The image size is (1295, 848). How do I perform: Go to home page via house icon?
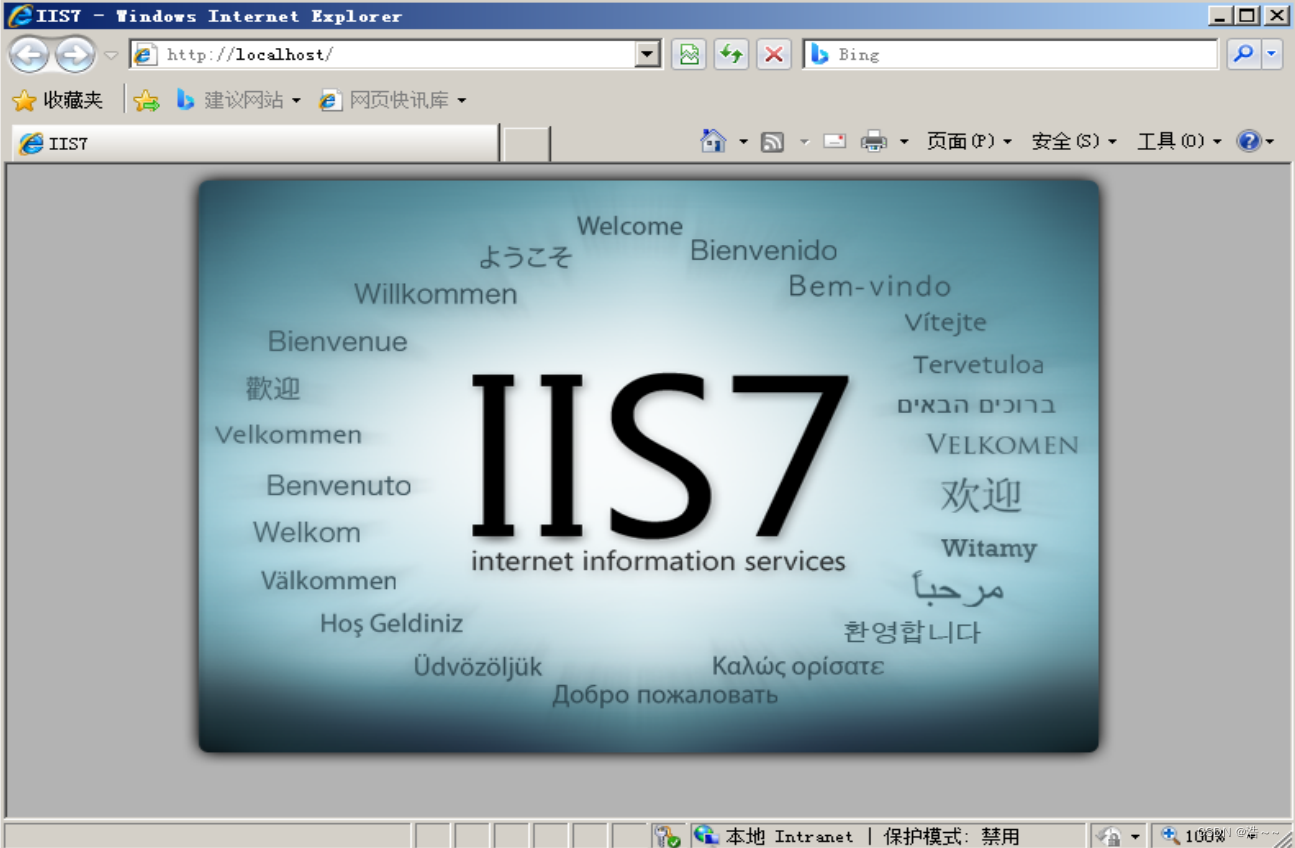pyautogui.click(x=713, y=141)
